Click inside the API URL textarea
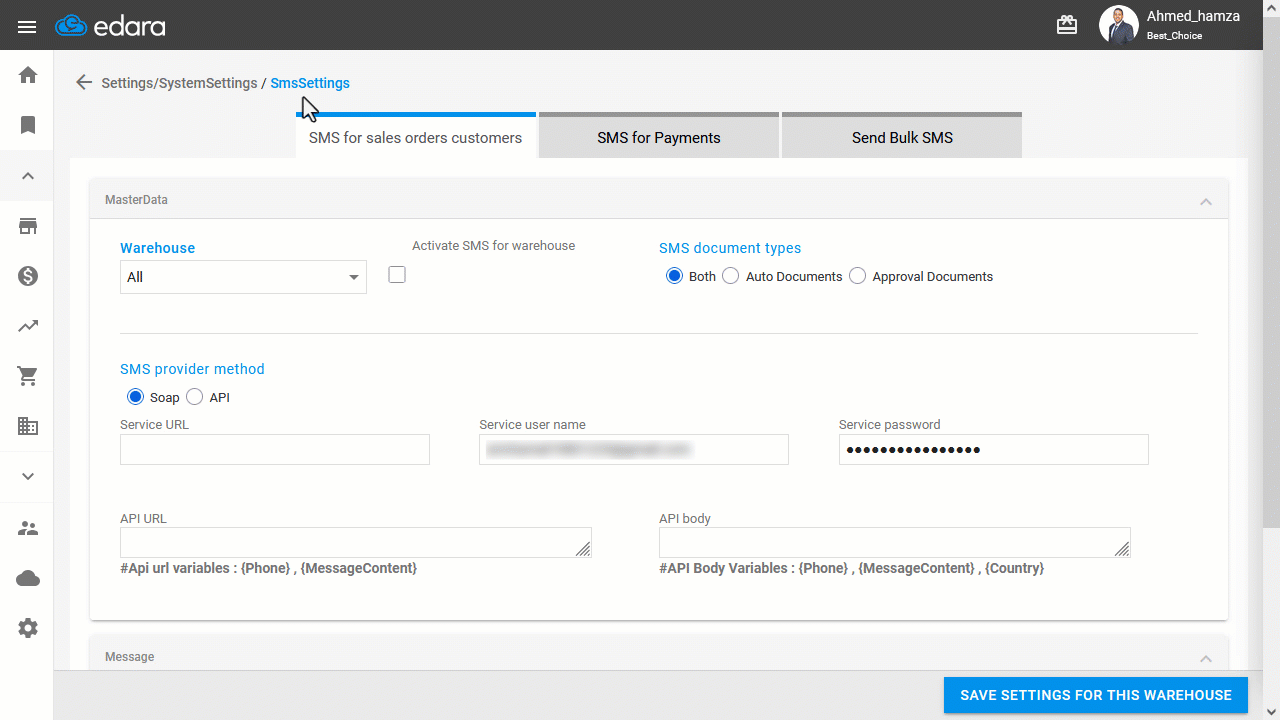The width and height of the screenshot is (1280, 720). pyautogui.click(x=356, y=542)
